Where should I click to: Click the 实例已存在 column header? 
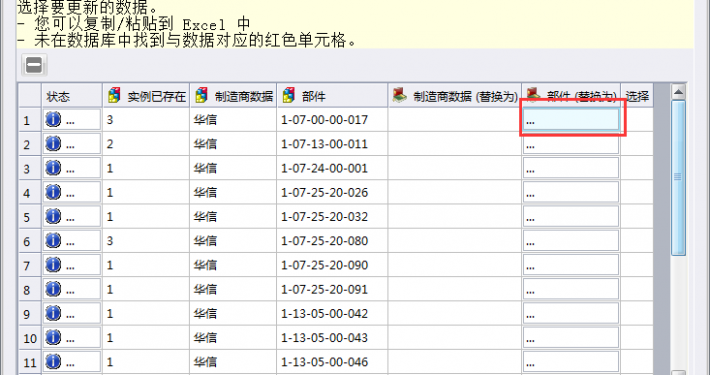click(x=146, y=96)
